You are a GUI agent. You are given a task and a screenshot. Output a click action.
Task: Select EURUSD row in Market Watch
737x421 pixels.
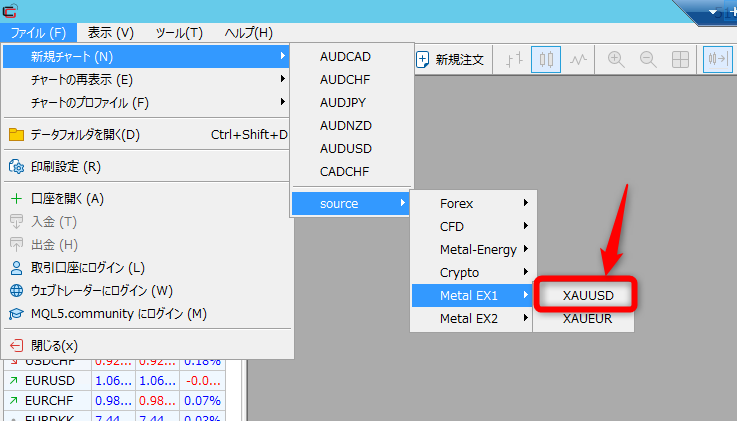[x=114, y=381]
